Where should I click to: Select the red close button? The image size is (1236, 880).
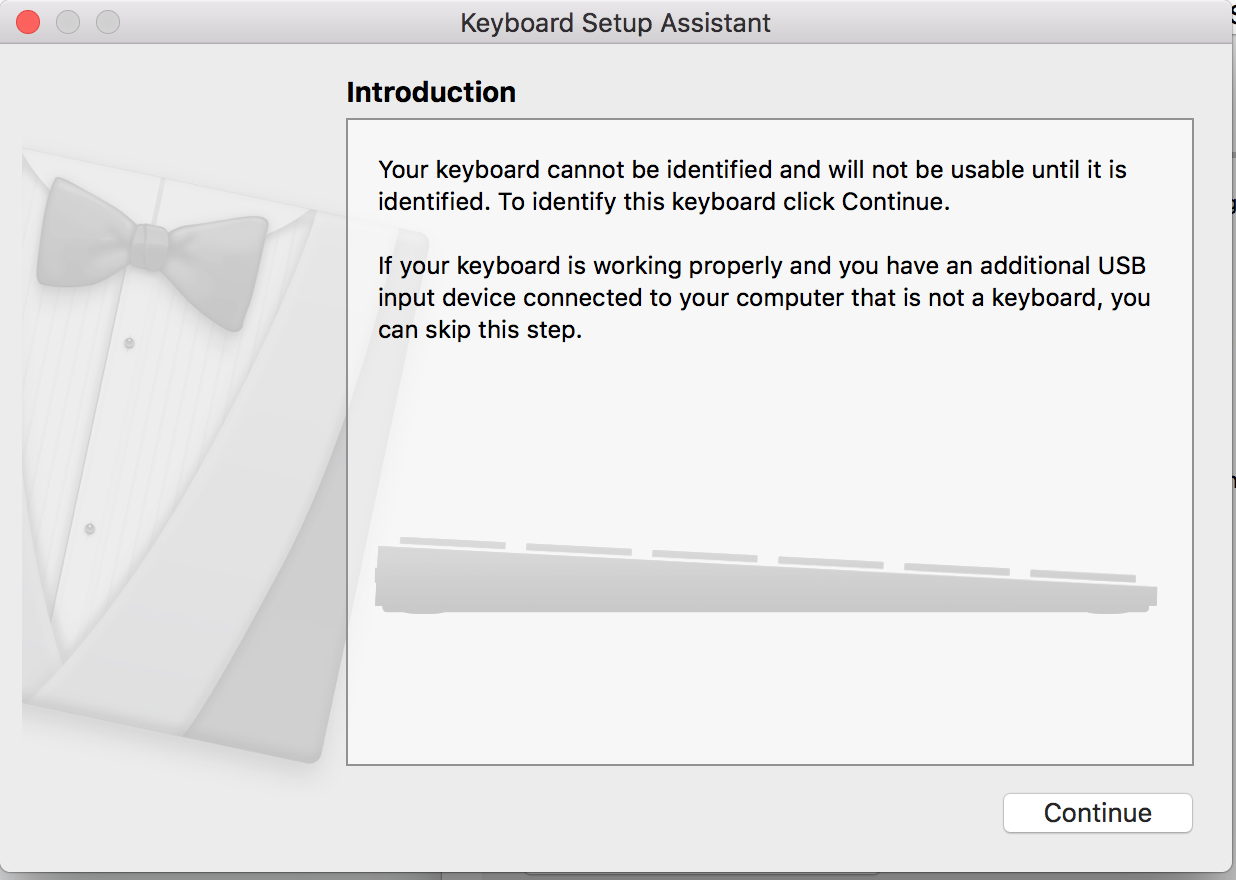27,21
